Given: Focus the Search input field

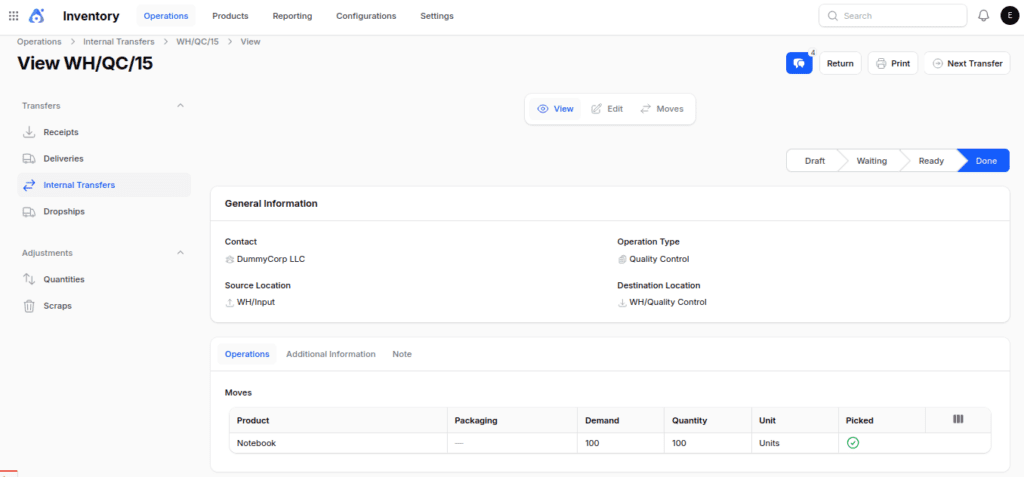Looking at the screenshot, I should 893,16.
